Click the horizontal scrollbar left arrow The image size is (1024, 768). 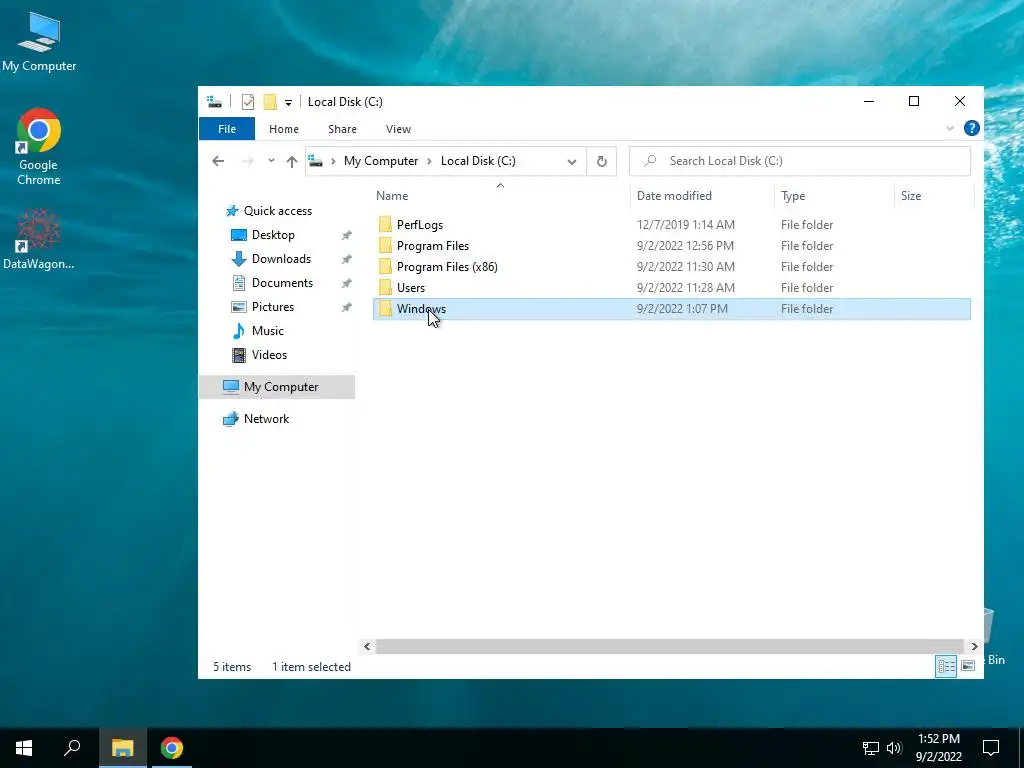point(367,647)
